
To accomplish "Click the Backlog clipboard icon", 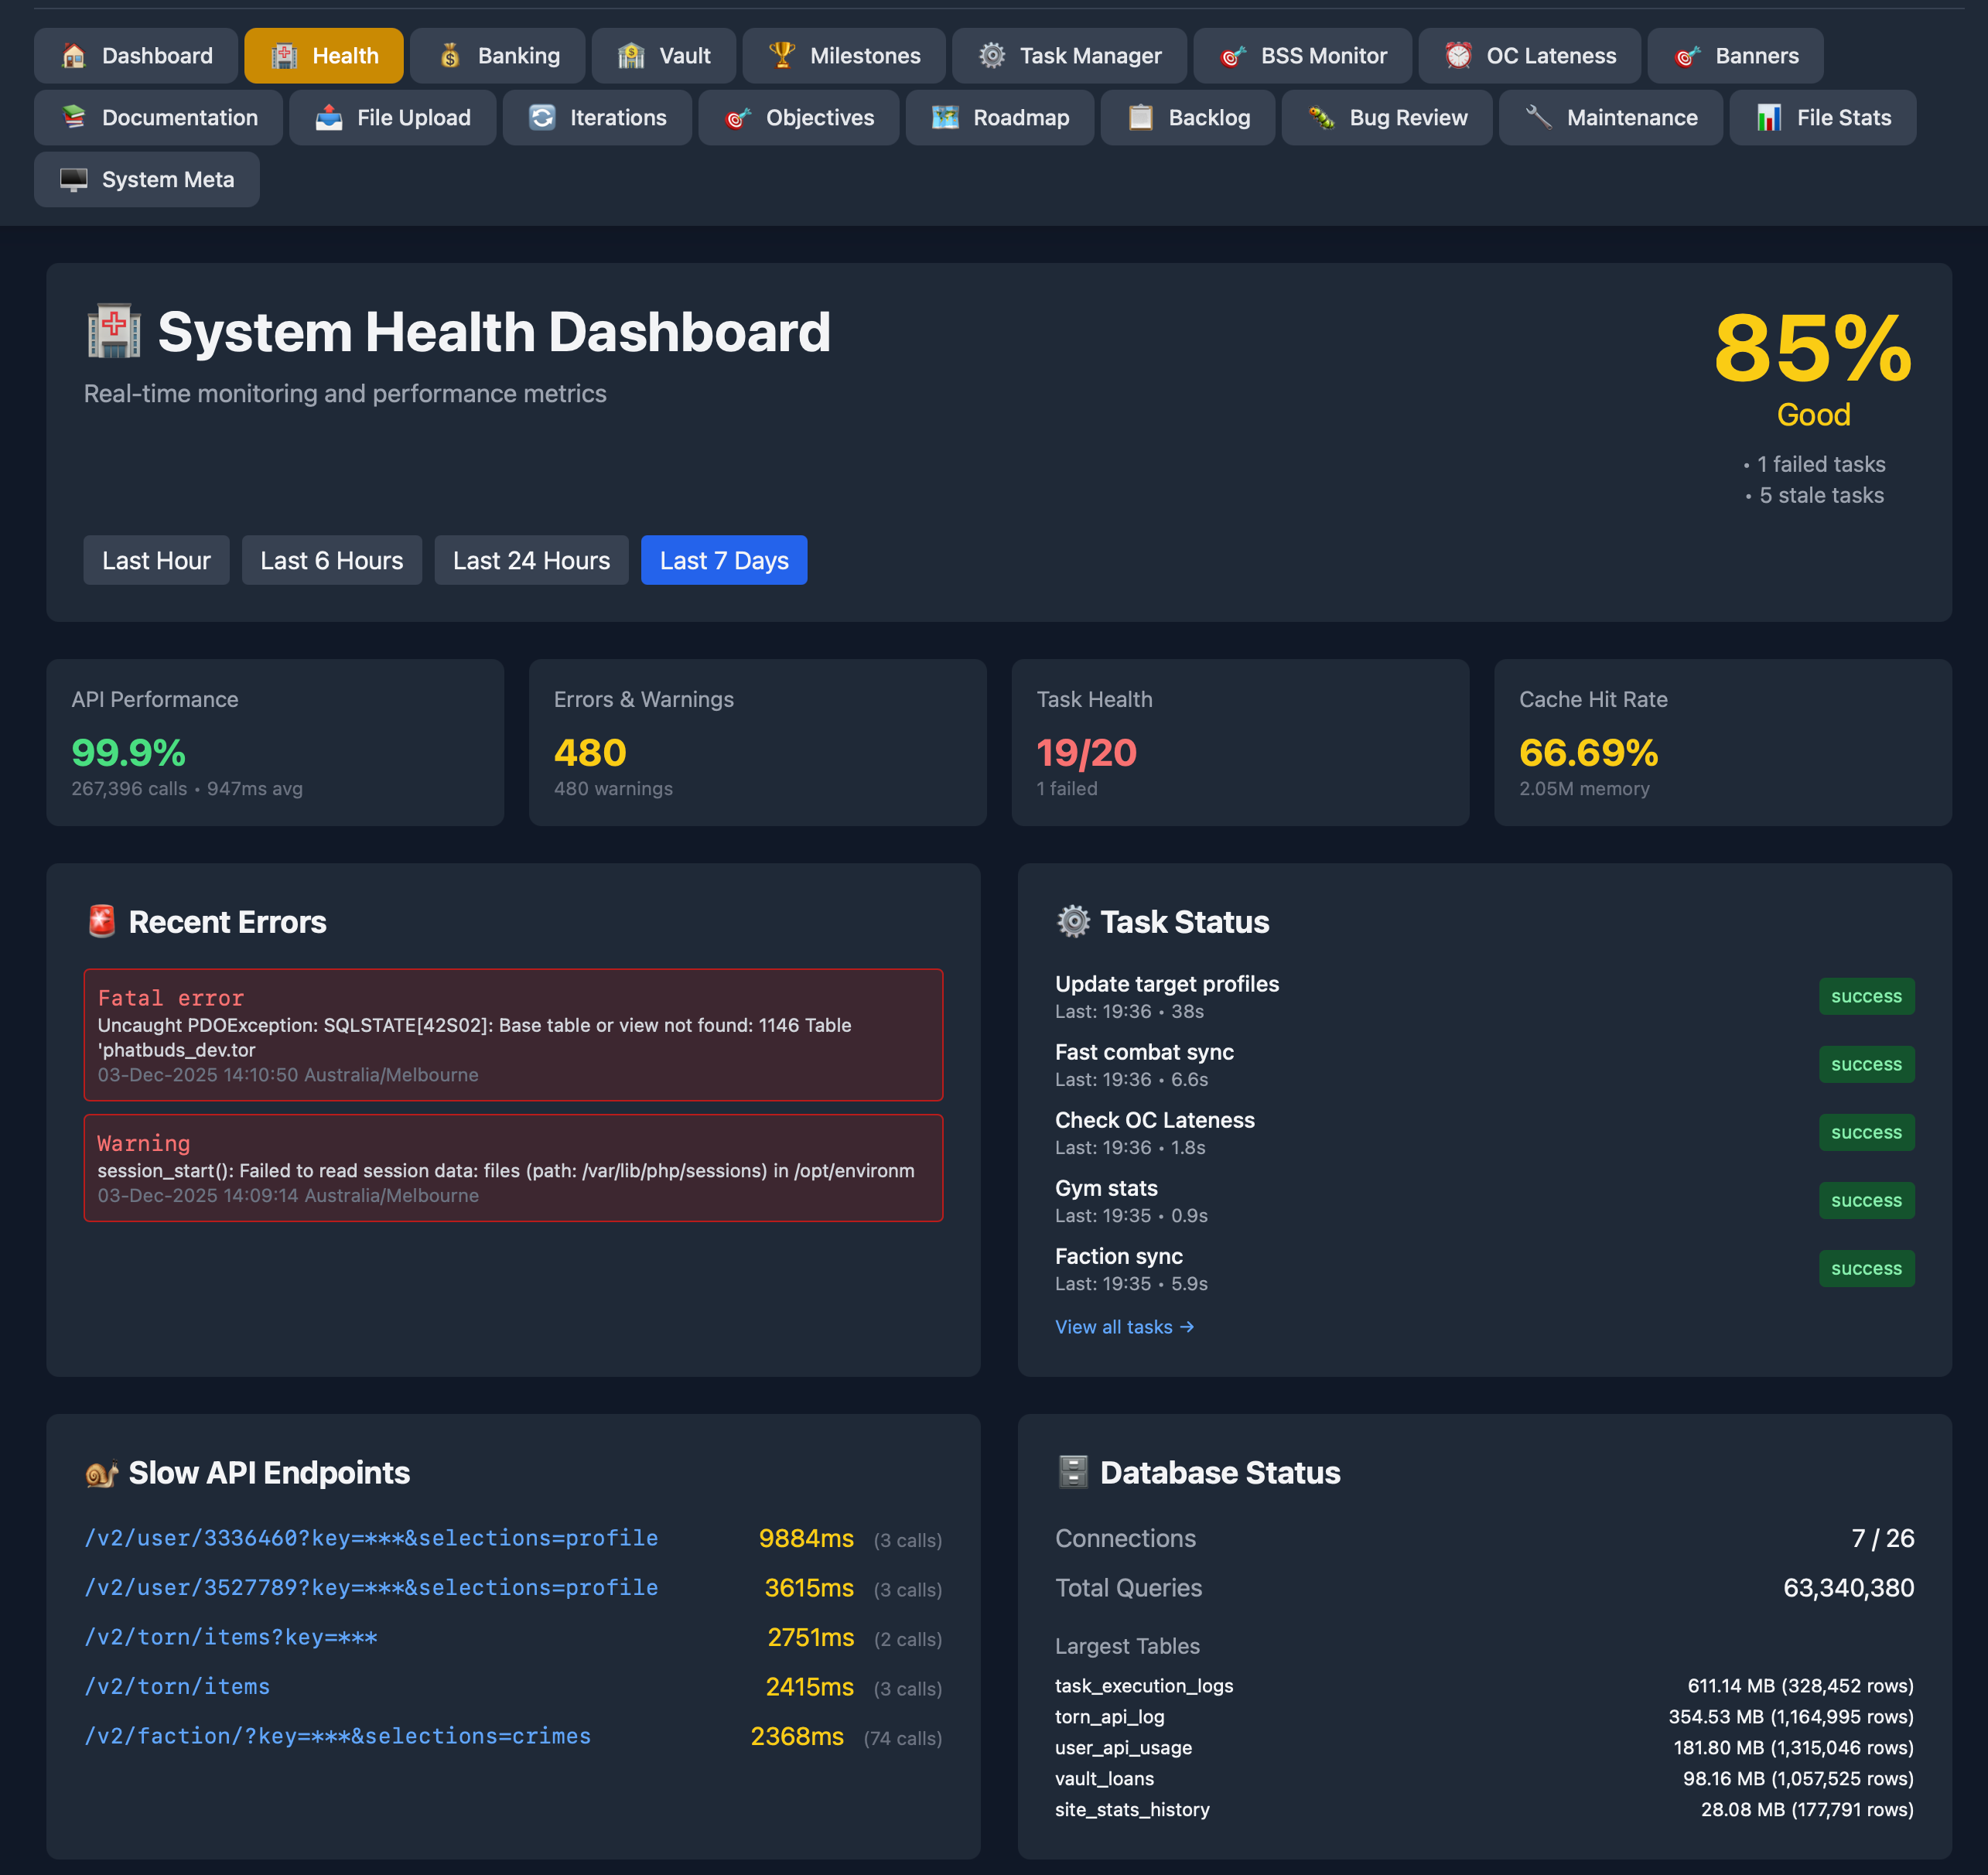I will tap(1138, 117).
